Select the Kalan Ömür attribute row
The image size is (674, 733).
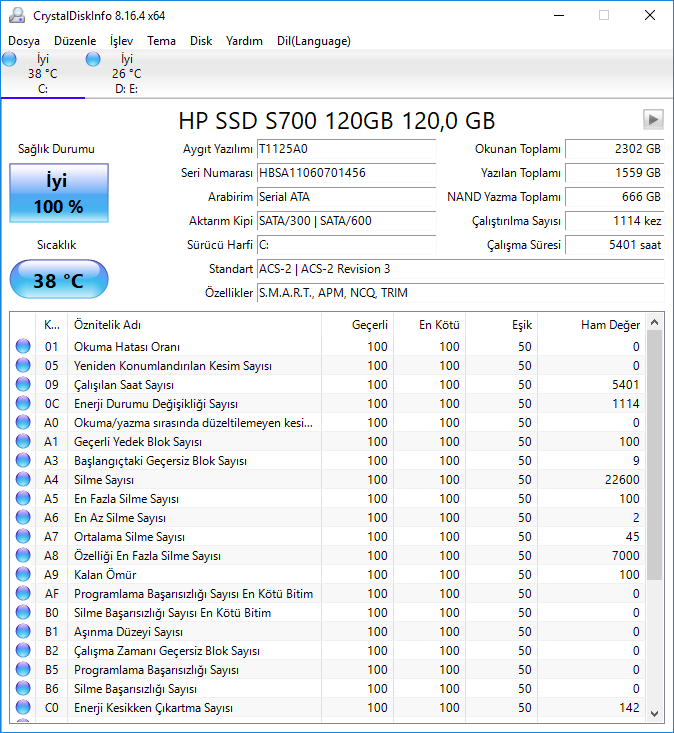(x=328, y=574)
